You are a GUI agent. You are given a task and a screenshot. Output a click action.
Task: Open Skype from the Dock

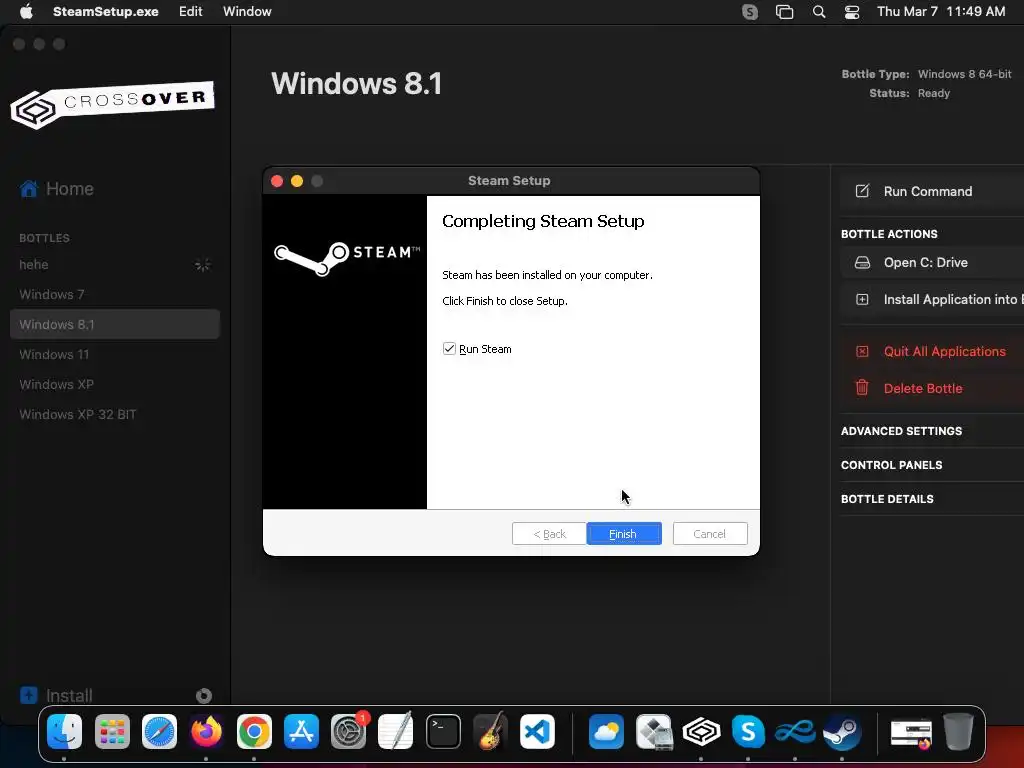click(x=748, y=731)
